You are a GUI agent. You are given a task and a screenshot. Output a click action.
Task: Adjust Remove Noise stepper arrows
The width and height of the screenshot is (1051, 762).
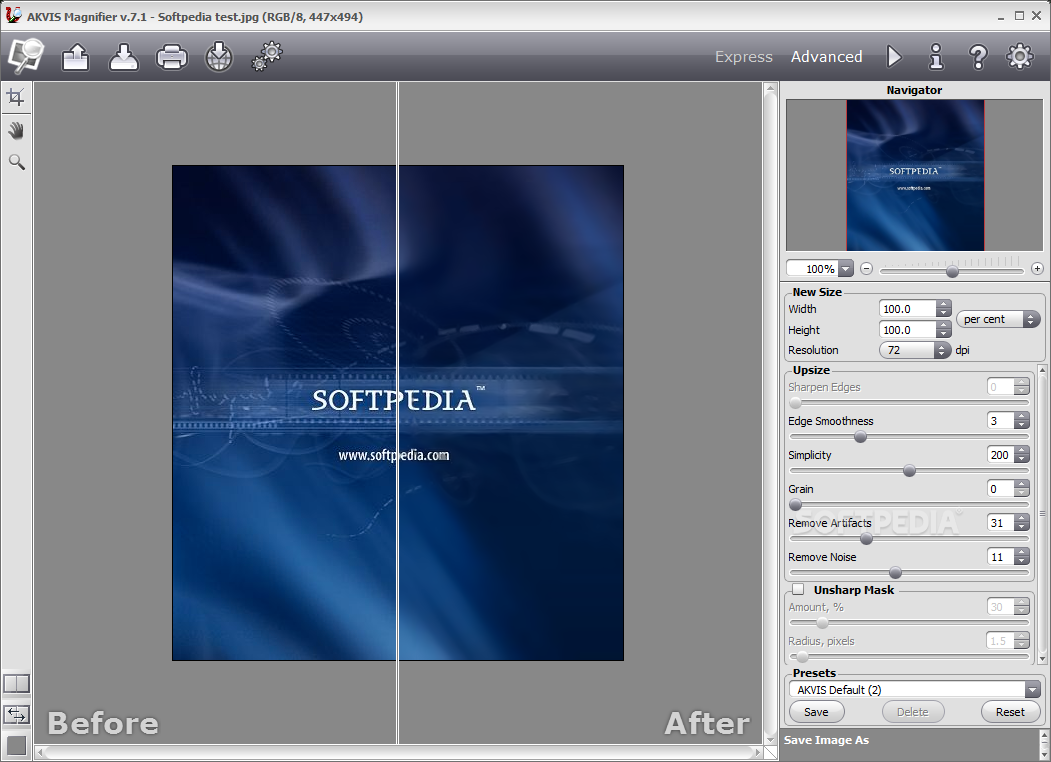[1022, 557]
